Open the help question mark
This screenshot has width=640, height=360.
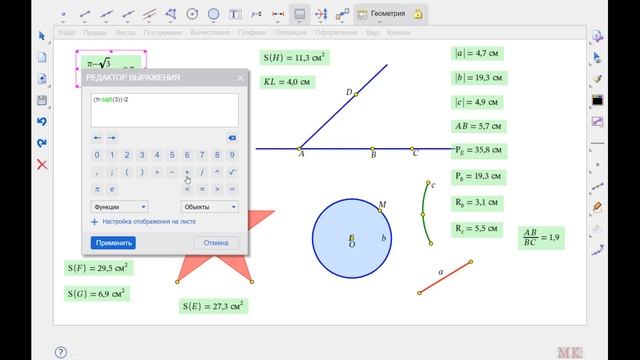click(x=60, y=352)
